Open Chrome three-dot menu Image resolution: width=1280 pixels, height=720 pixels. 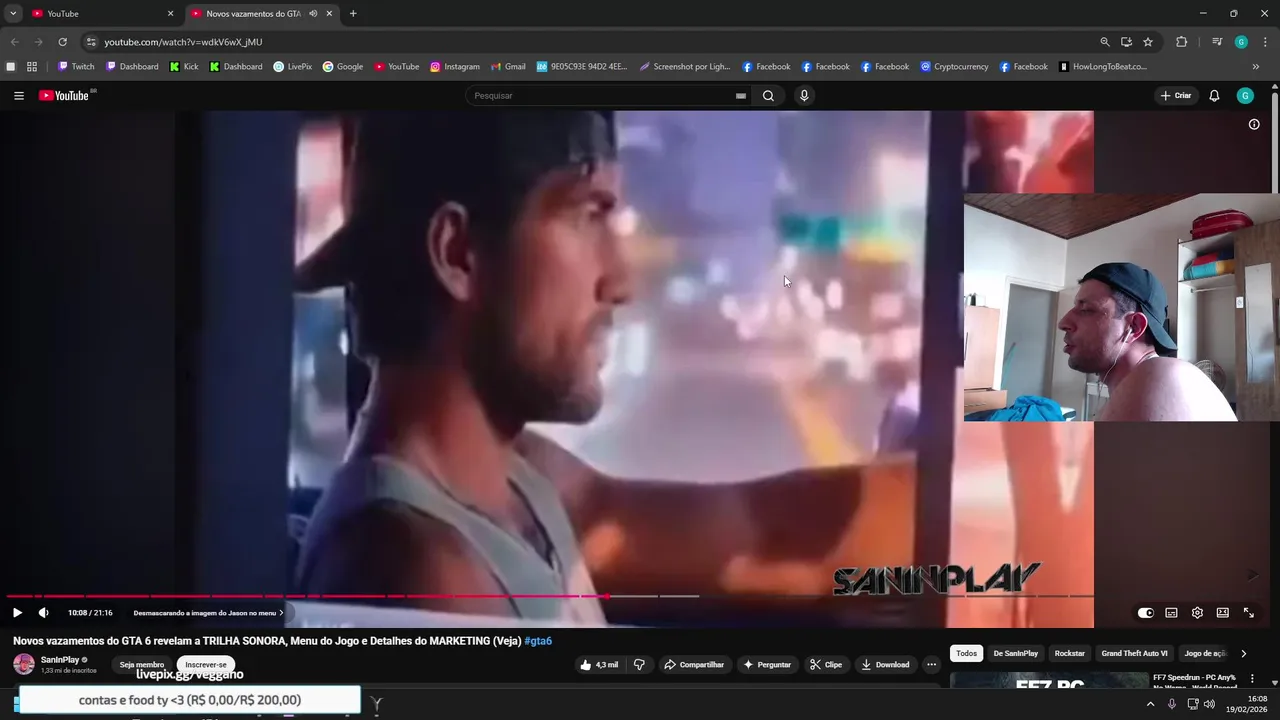click(1265, 42)
